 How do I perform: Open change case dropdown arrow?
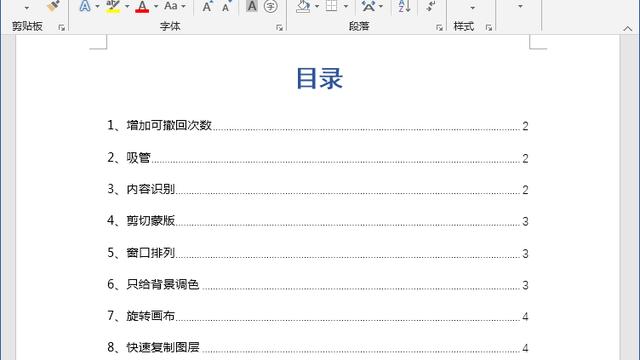point(183,7)
